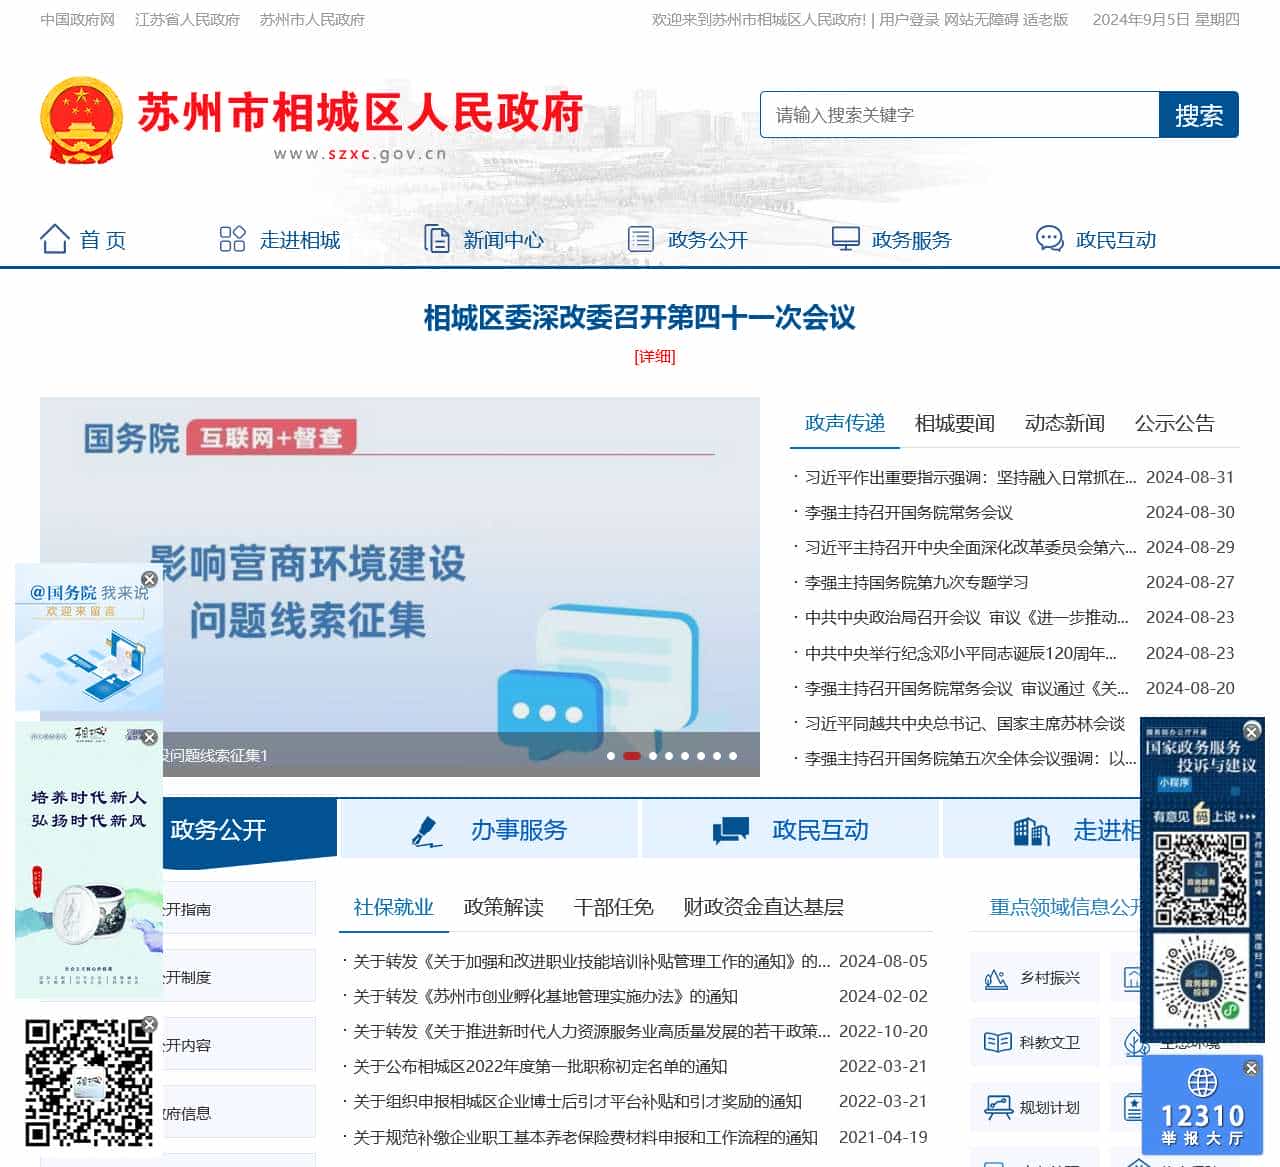Switch to the 相城要闻 news tab
The height and width of the screenshot is (1167, 1280).
coord(954,423)
